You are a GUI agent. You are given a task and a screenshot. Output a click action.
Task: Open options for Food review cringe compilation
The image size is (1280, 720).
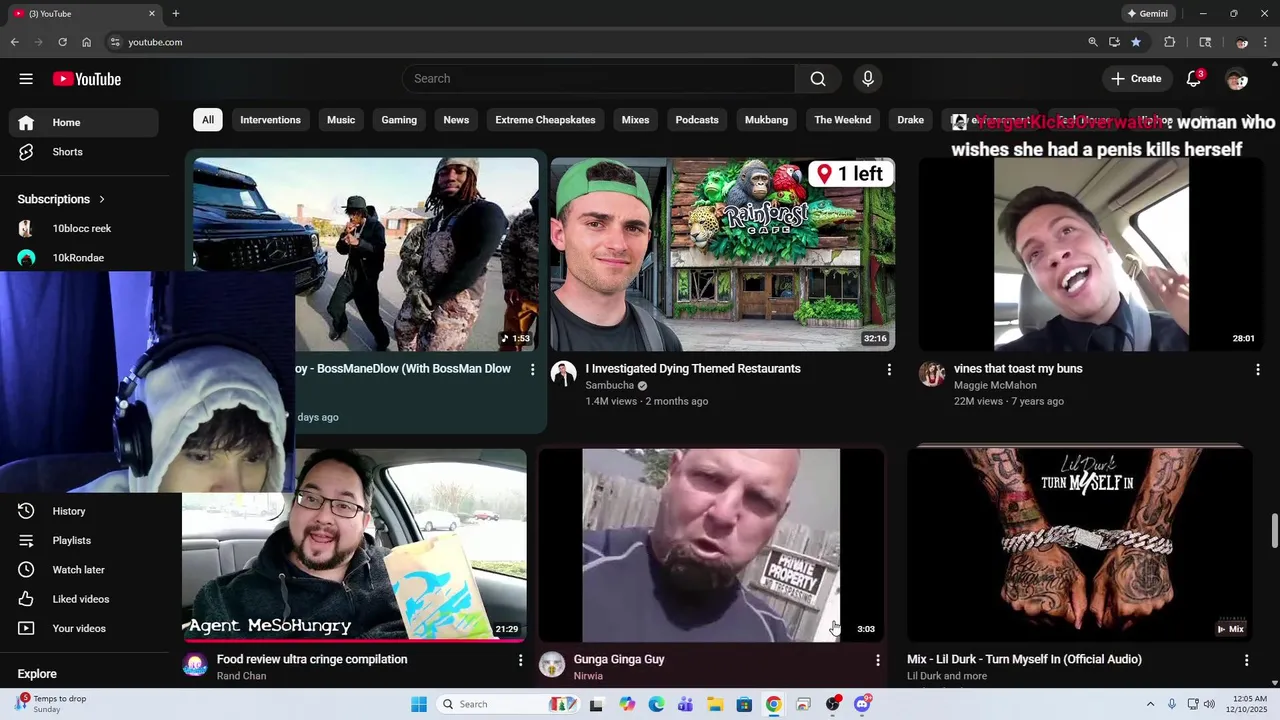click(520, 660)
